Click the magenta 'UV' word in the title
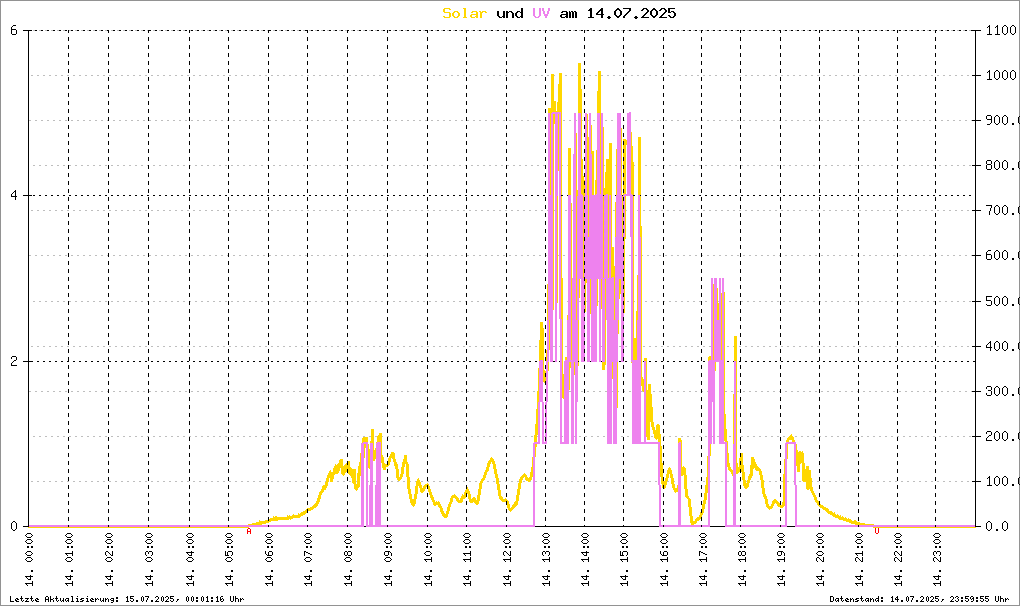Screen dimensions: 1020x606 pyautogui.click(x=541, y=14)
